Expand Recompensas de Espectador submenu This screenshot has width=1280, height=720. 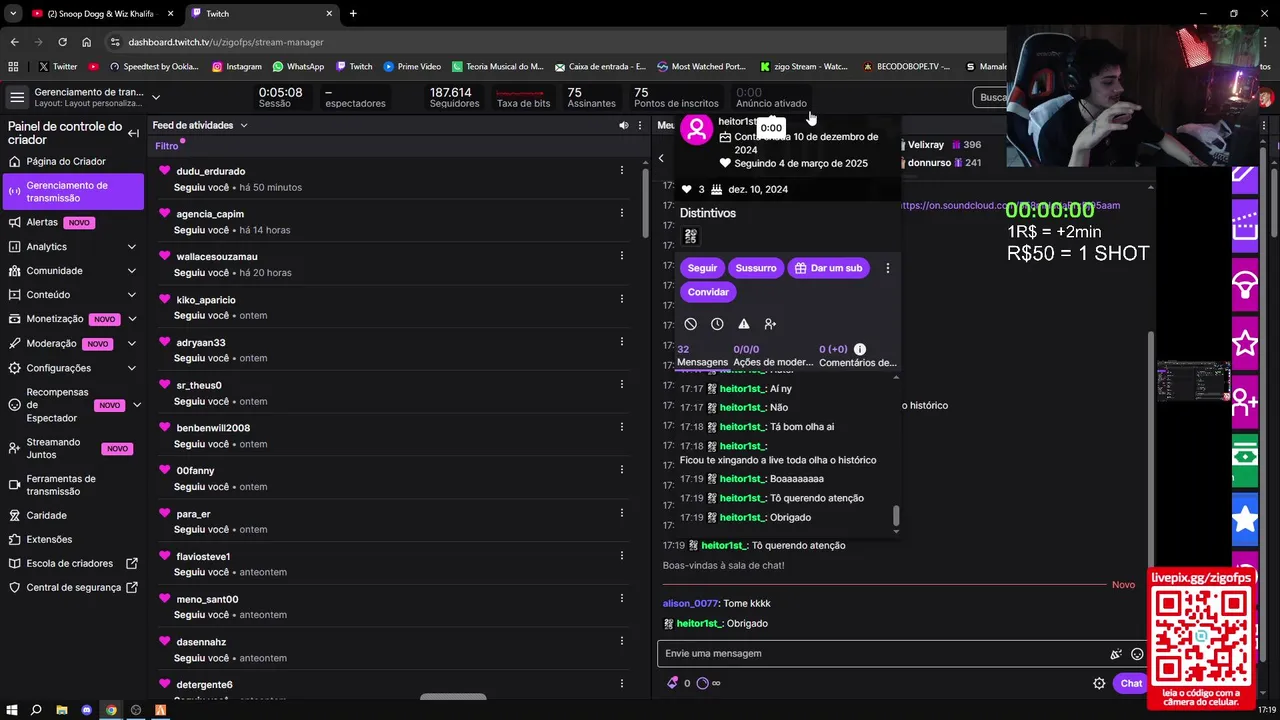coord(137,405)
